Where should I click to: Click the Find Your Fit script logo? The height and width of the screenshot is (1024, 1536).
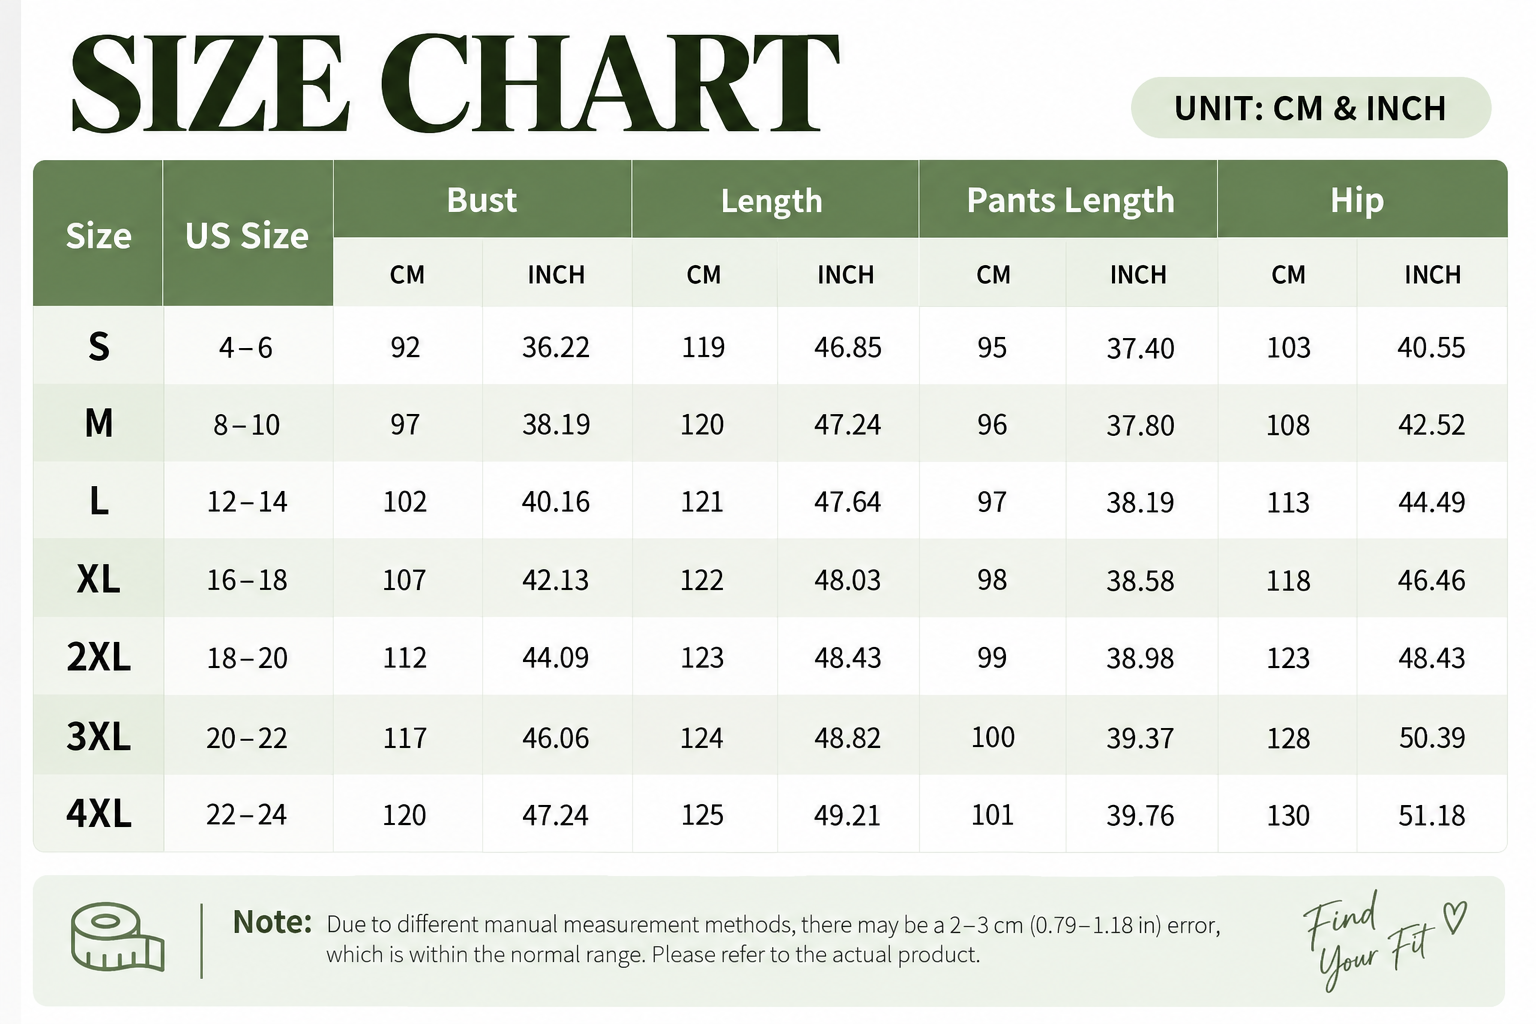point(1383,940)
